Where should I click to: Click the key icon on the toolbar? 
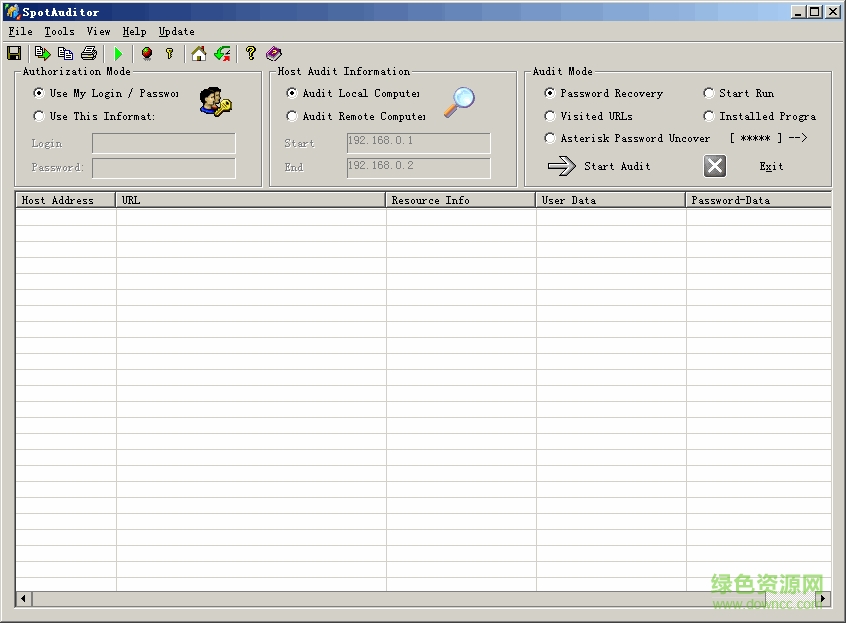(170, 53)
